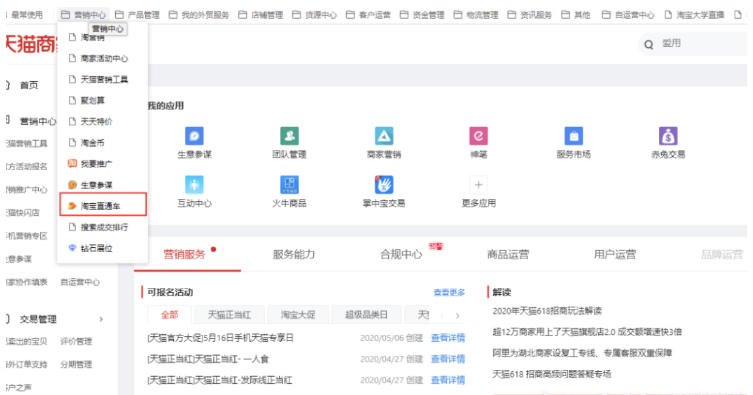Open article about 湖北商家复工专线
Screen dimensions: 753x395
[x=582, y=353]
